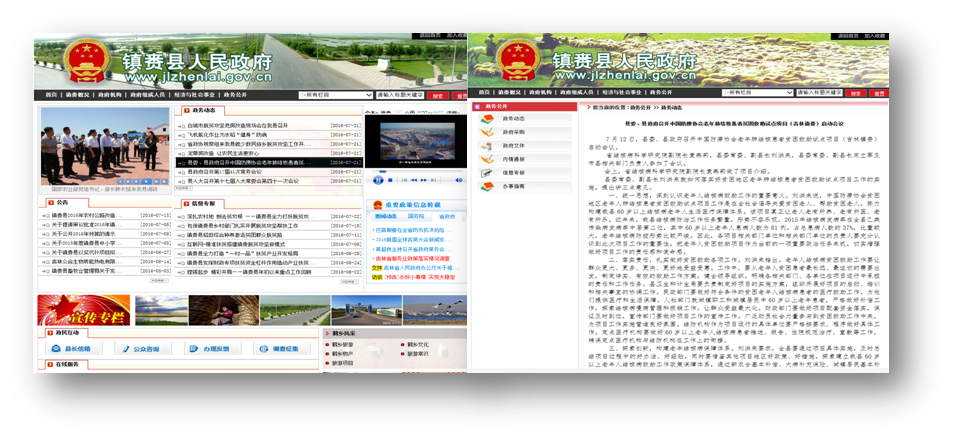Open 政府机构 in right page navigation
Image resolution: width=954 pixels, height=438 pixels.
pyautogui.click(x=540, y=92)
